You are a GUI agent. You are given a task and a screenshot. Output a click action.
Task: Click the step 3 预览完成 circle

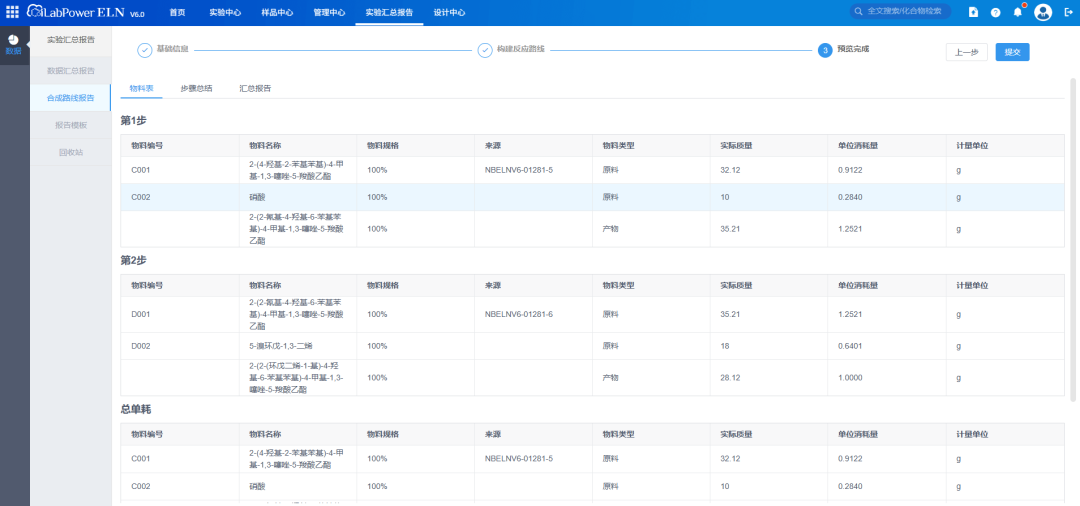coord(825,50)
